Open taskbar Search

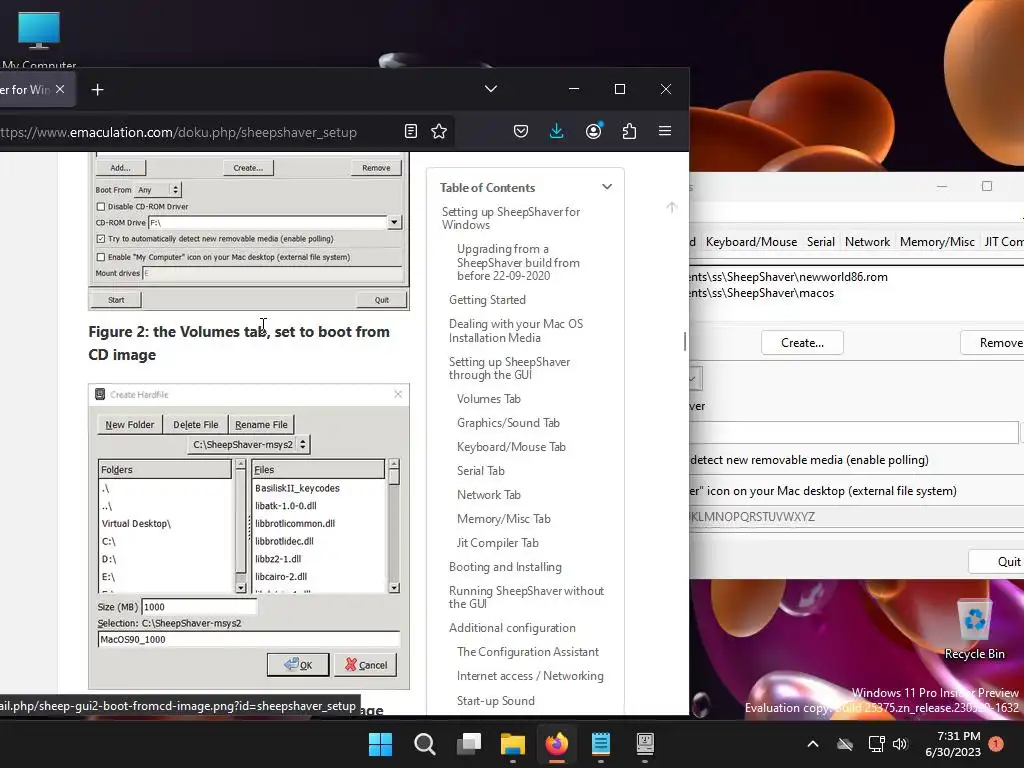tap(424, 744)
